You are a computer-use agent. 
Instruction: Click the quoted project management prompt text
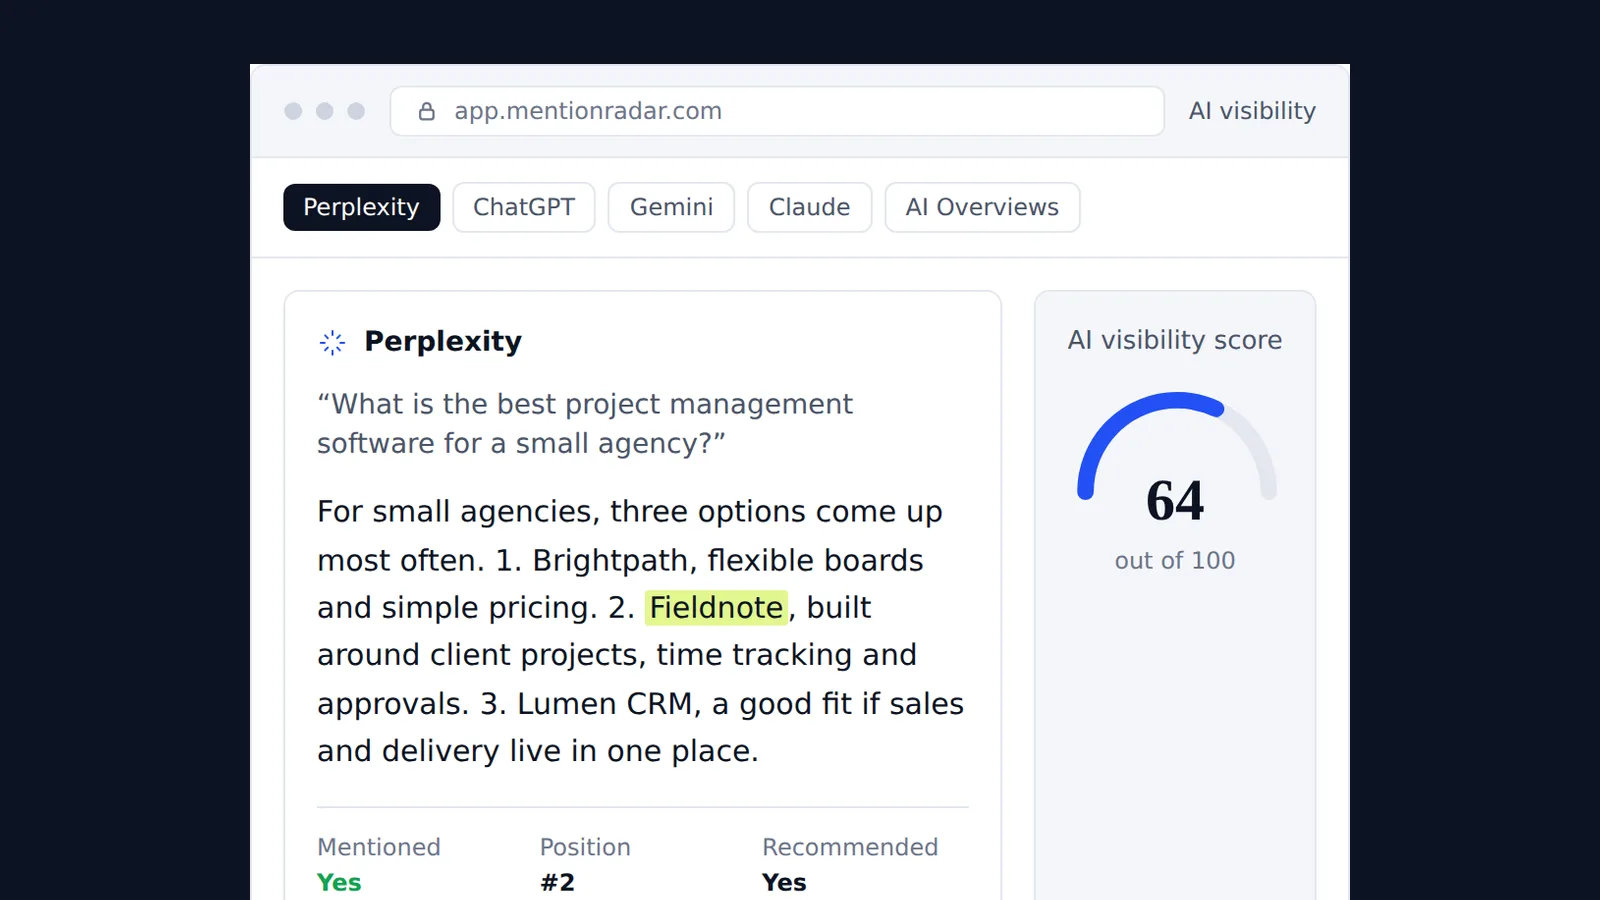pos(585,423)
